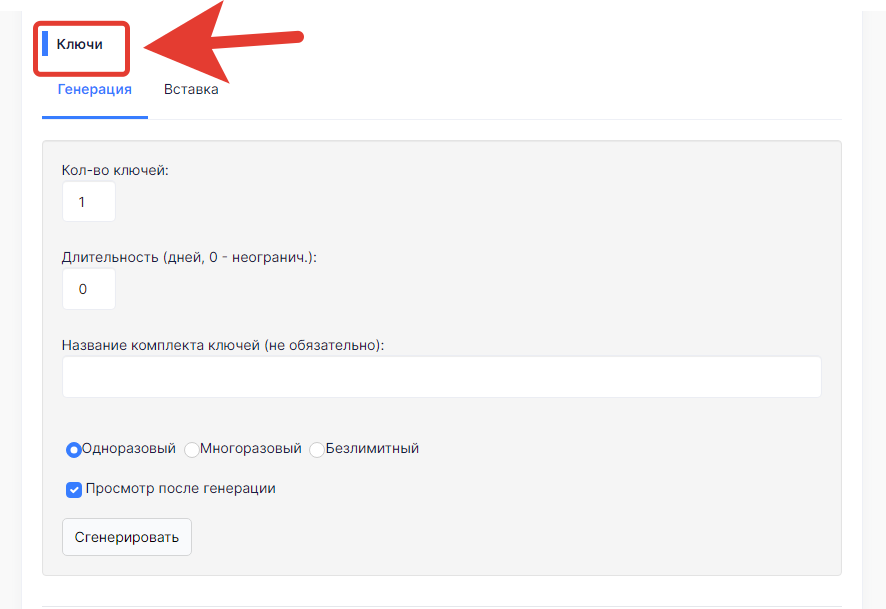Select the Многоразовый radio button
This screenshot has width=886, height=609.
(192, 450)
